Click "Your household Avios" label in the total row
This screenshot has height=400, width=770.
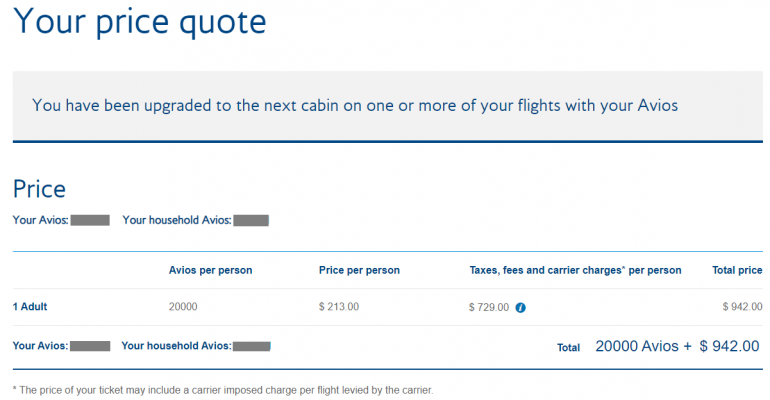175,346
